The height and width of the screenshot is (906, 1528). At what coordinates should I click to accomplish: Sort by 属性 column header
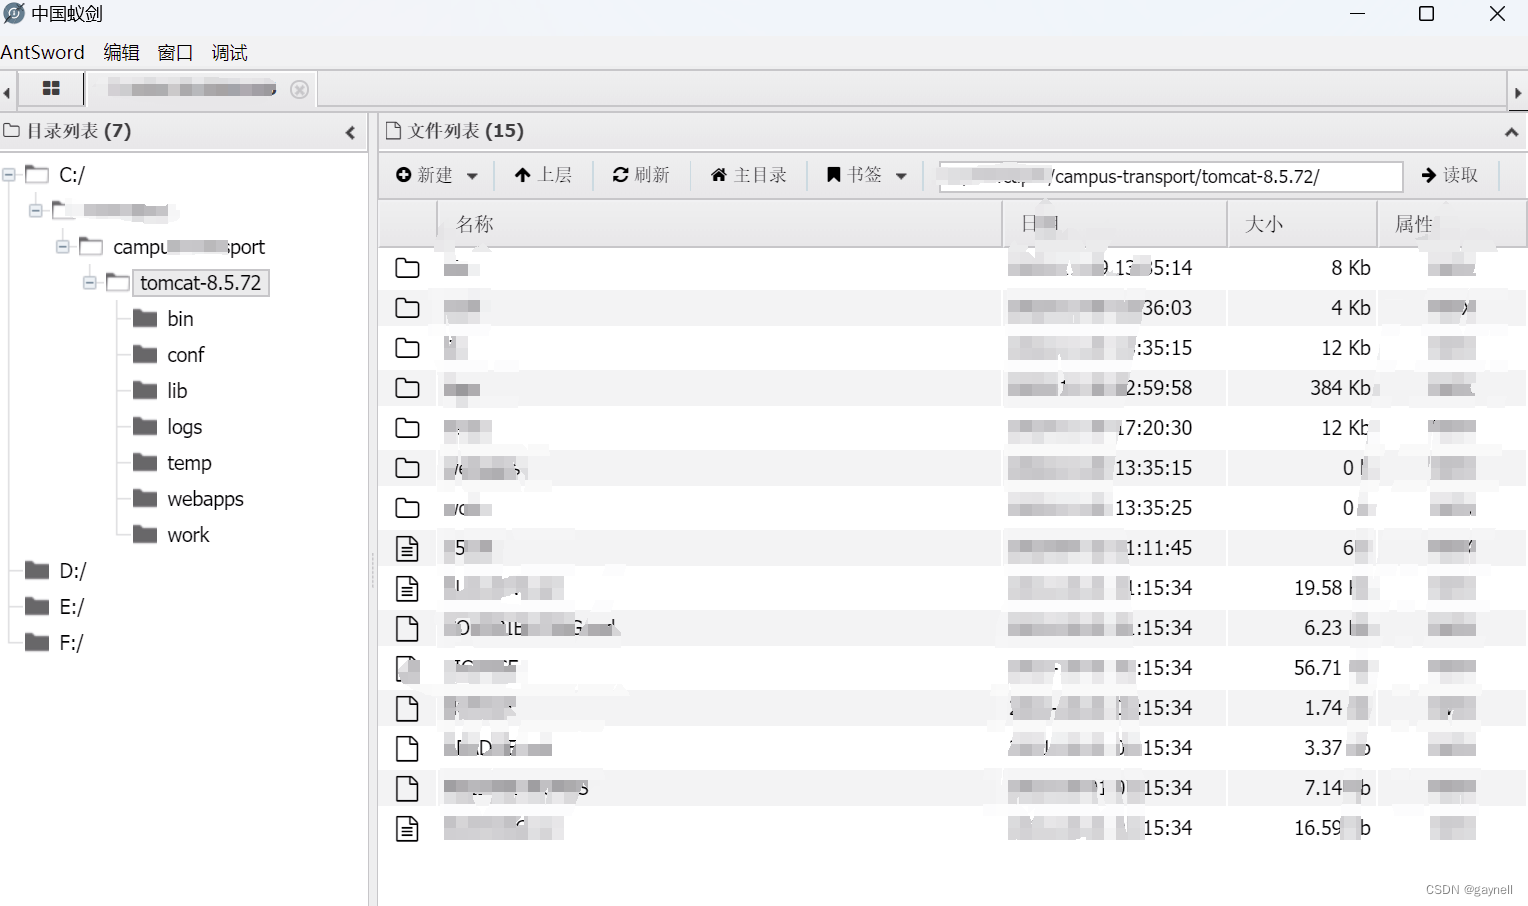coord(1452,224)
